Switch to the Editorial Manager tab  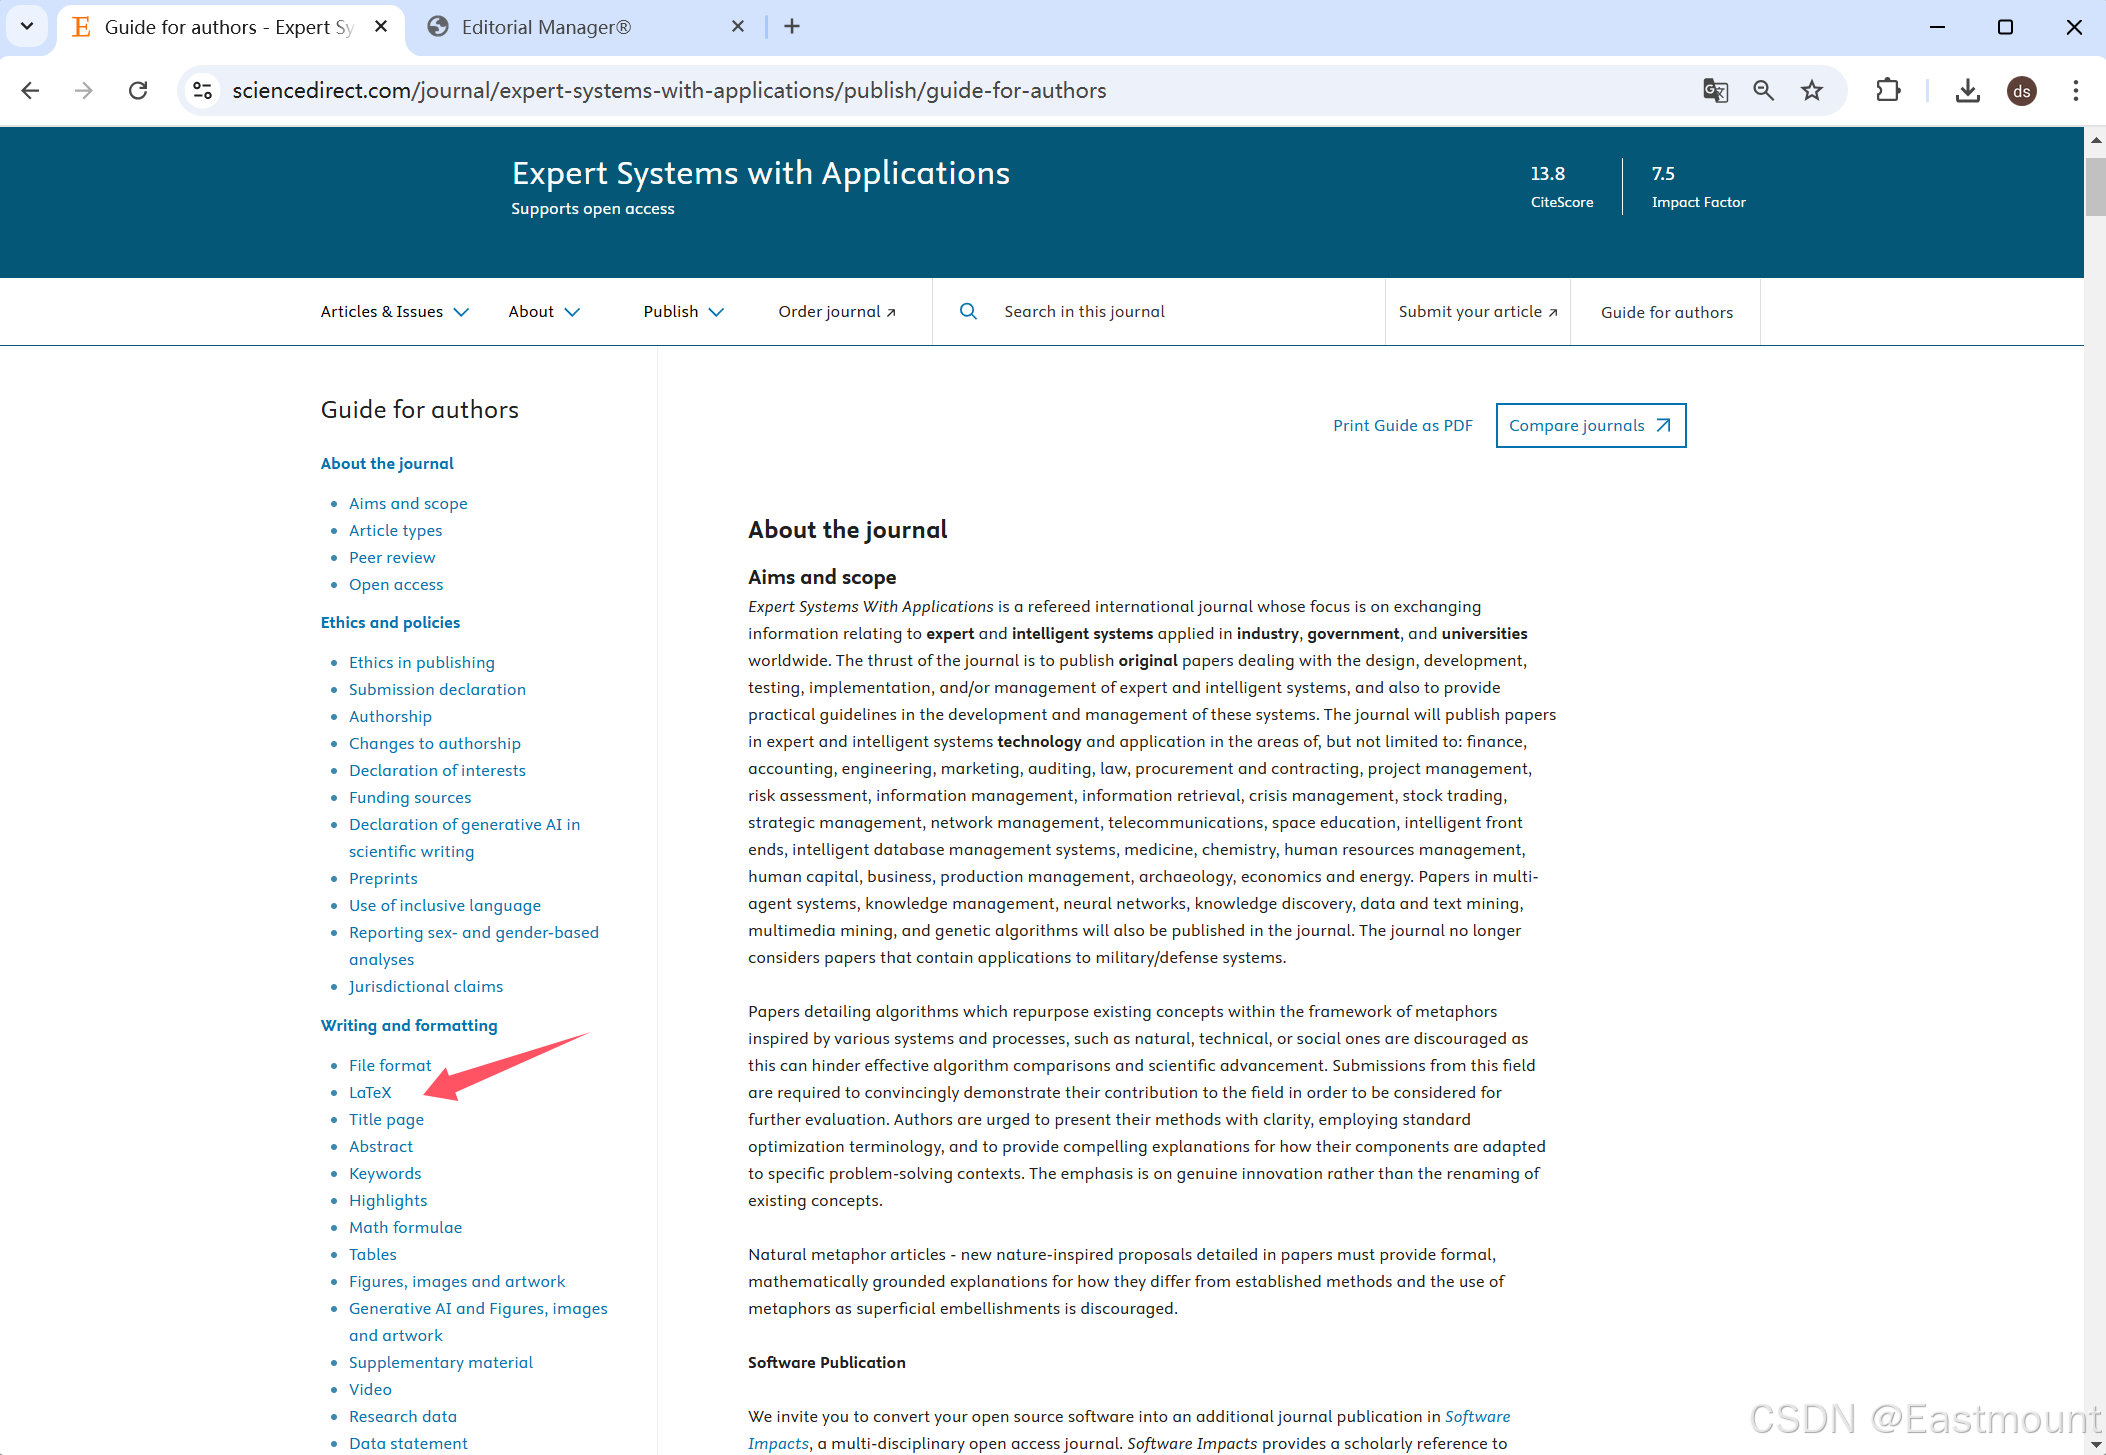546,27
